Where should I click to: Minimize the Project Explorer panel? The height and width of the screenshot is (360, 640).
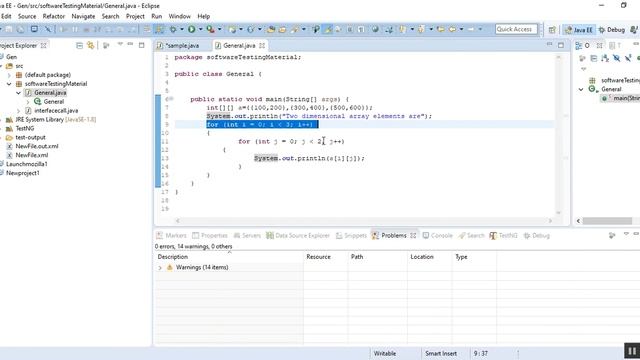(130, 44)
